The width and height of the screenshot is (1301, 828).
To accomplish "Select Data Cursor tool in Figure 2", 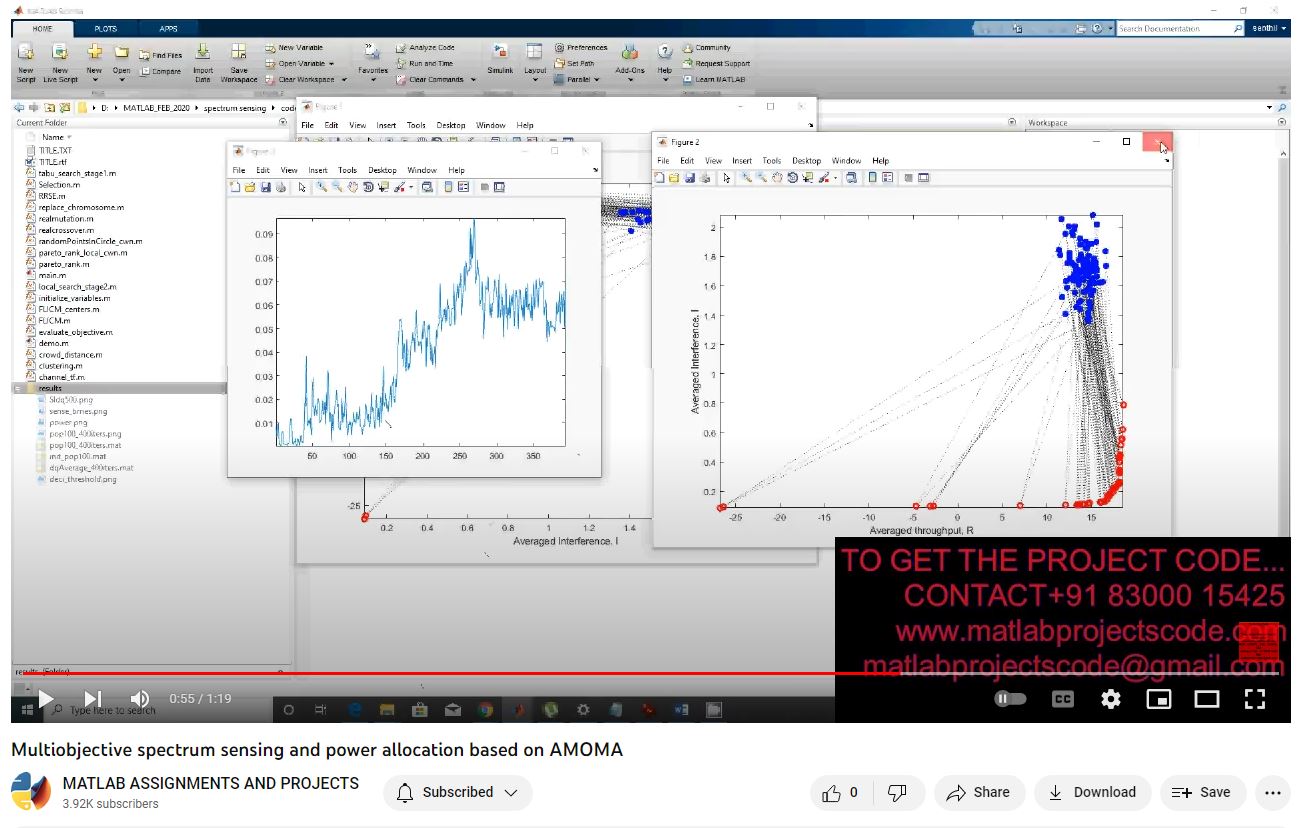I will [806, 178].
